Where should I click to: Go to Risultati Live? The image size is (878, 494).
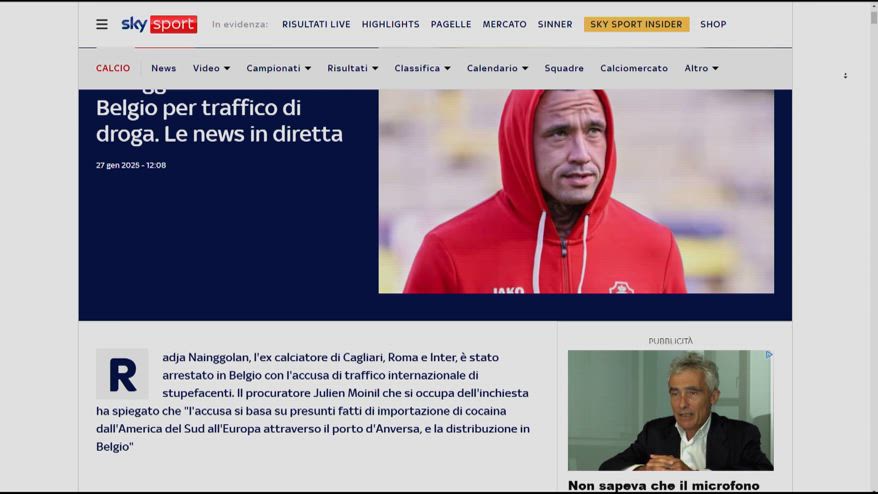pyautogui.click(x=316, y=24)
